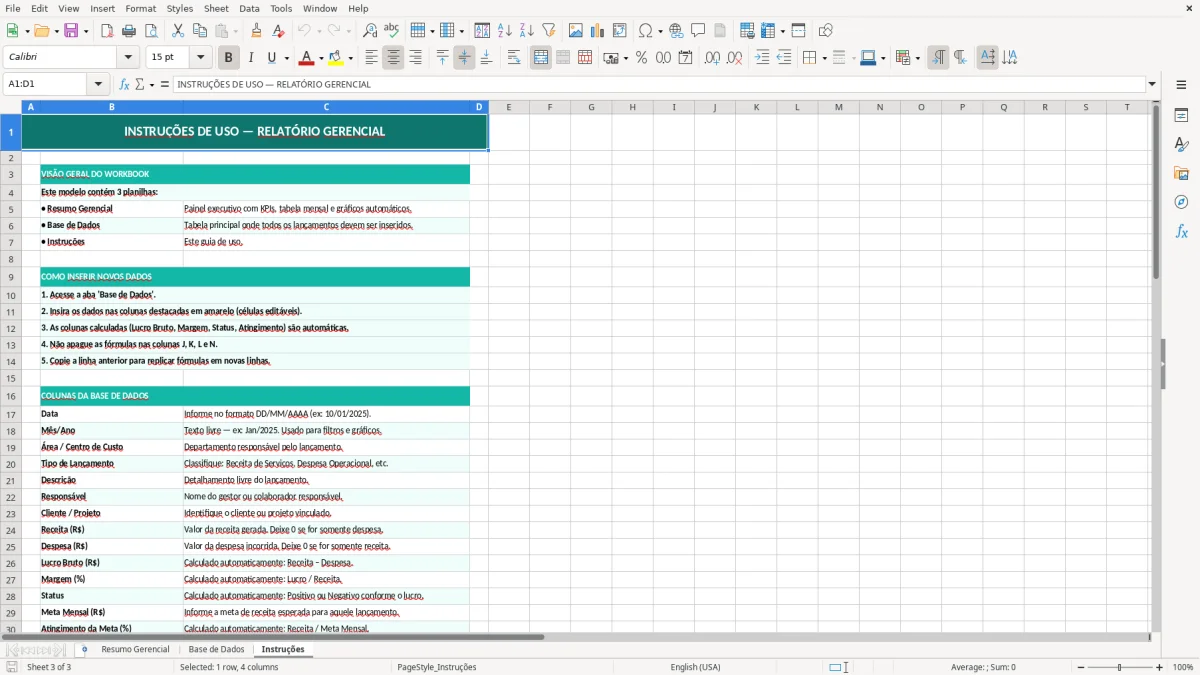Click Zoom In plus button
Viewport: 1200px width, 675px height.
coord(1159,667)
